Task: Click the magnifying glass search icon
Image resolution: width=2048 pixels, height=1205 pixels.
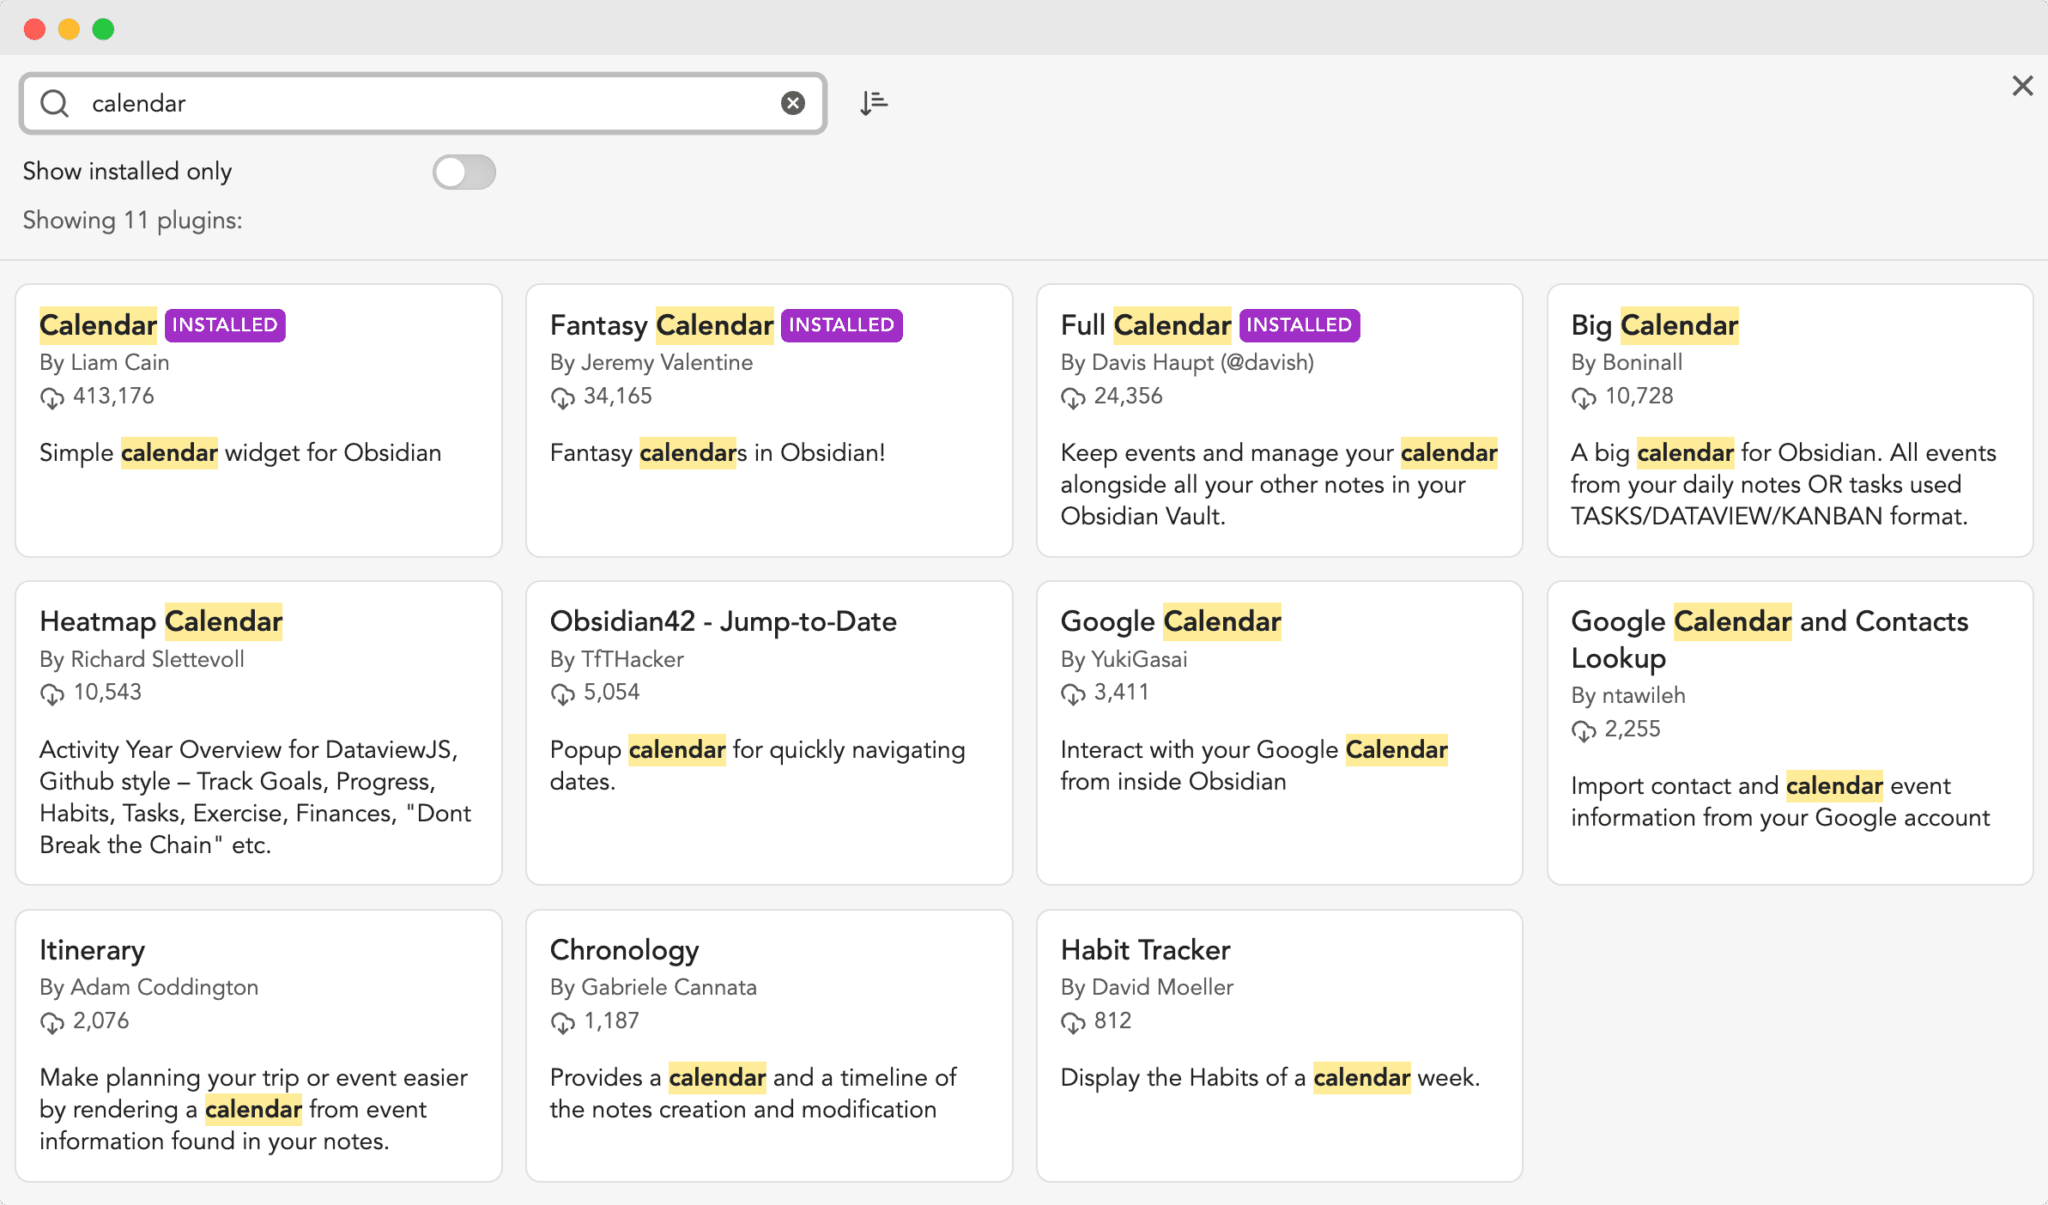Action: [x=55, y=102]
